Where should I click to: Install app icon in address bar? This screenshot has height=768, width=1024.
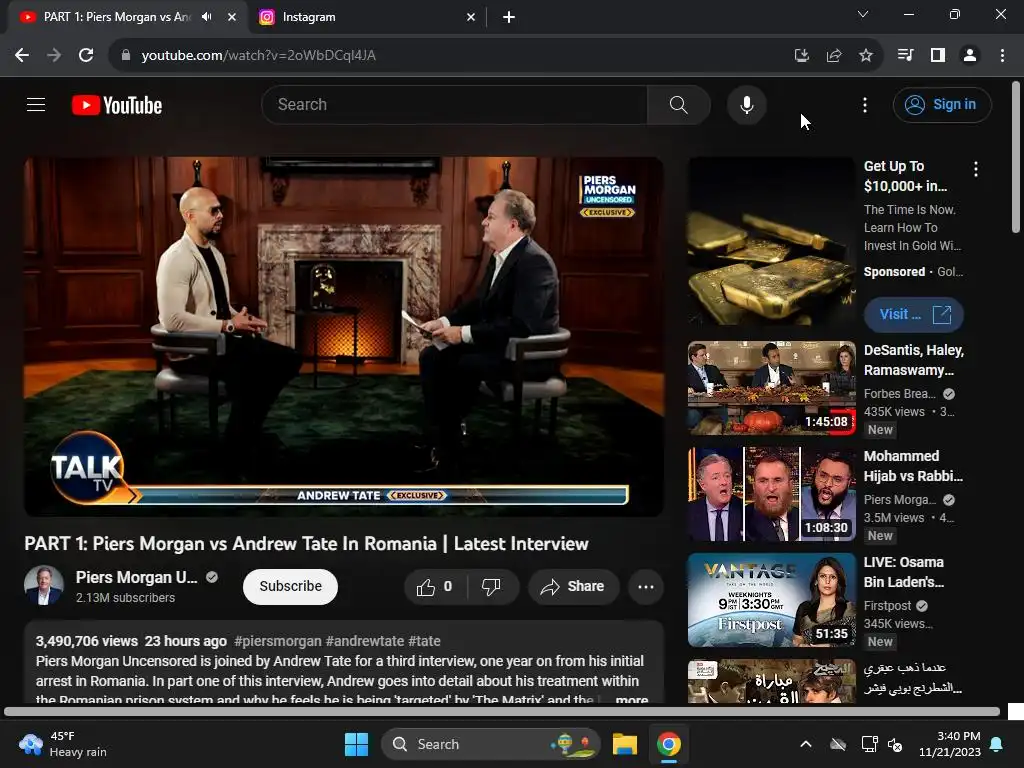click(801, 56)
